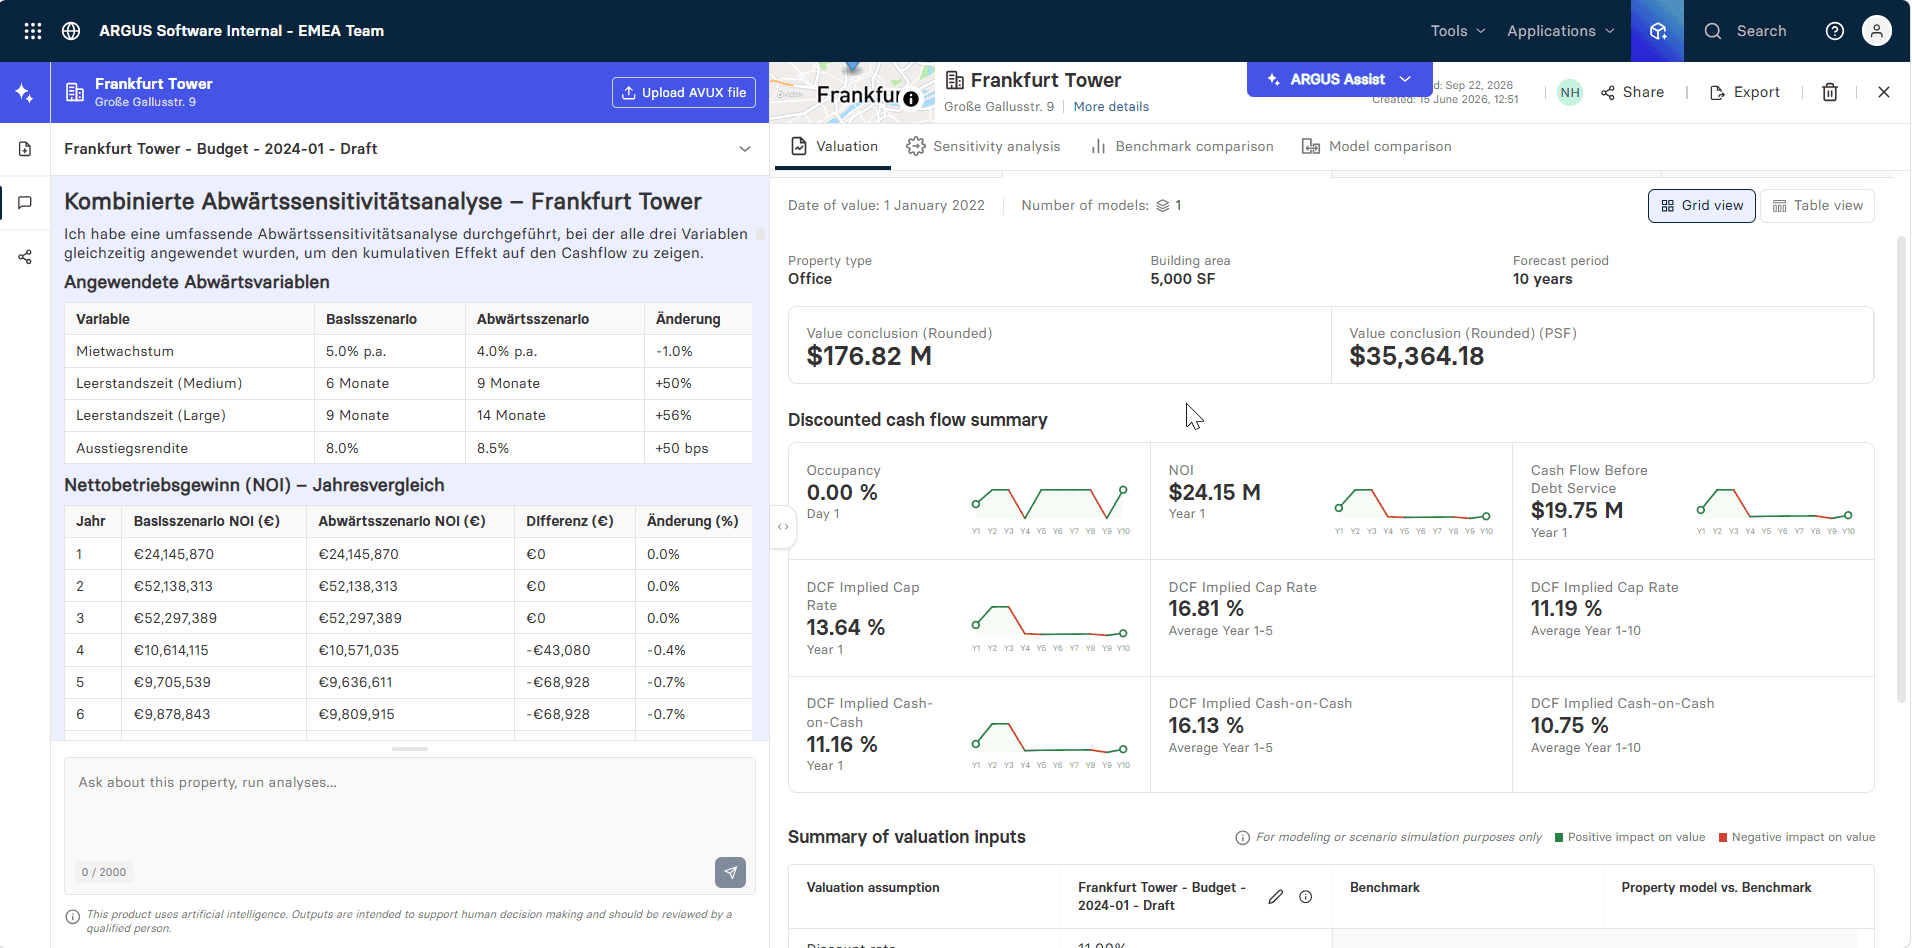Switch to Table view
Screen dimensions: 1912x948
pos(1818,206)
